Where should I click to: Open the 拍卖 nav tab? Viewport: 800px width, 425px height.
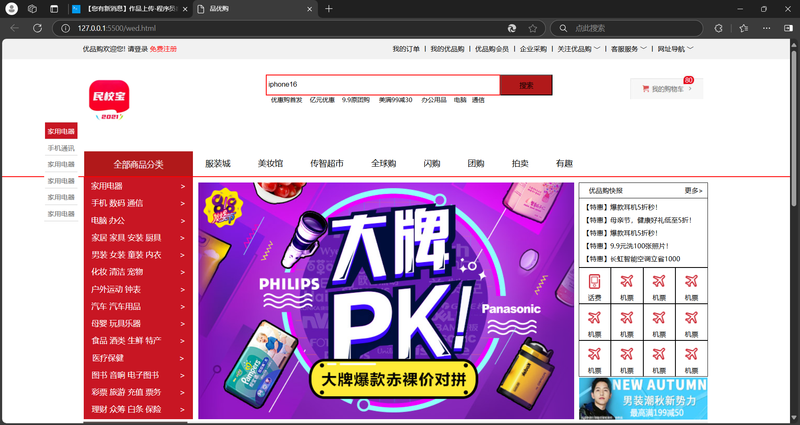520,164
